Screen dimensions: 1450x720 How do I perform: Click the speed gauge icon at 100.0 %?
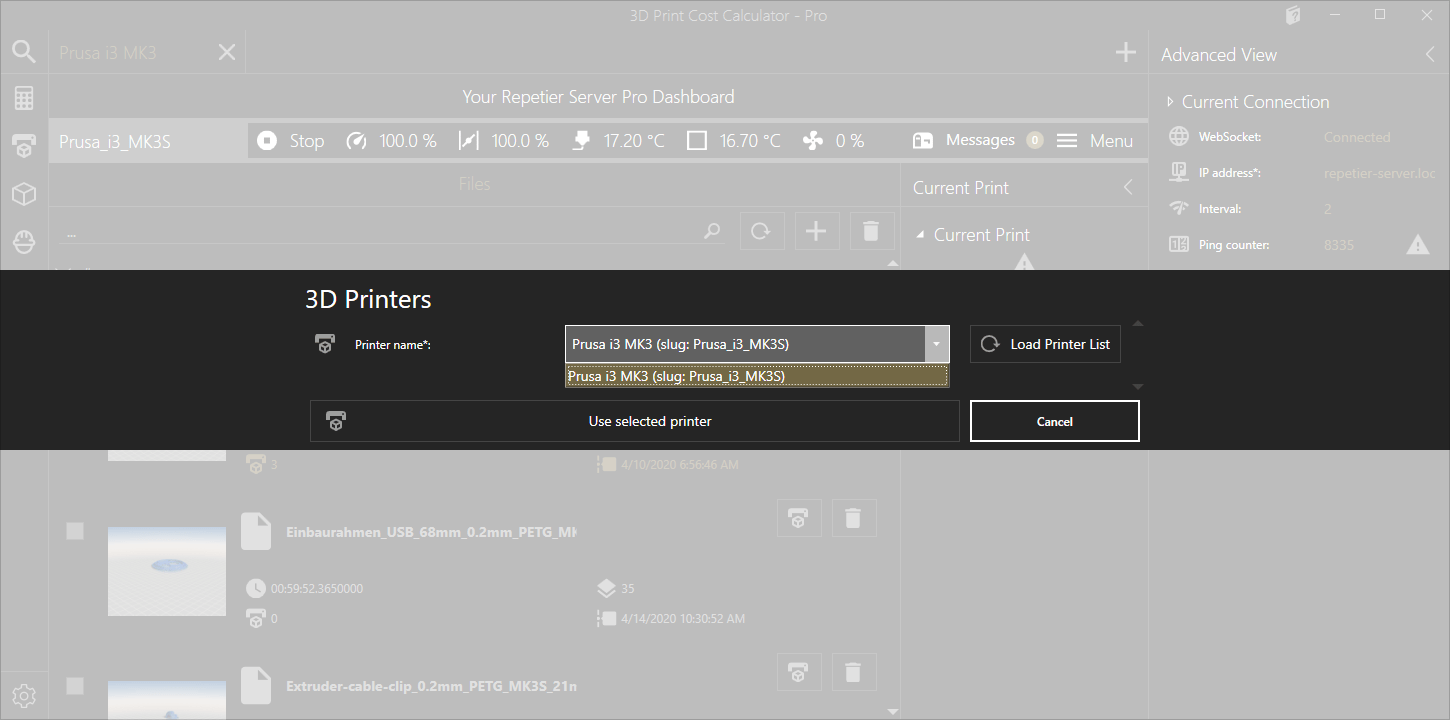tap(356, 141)
